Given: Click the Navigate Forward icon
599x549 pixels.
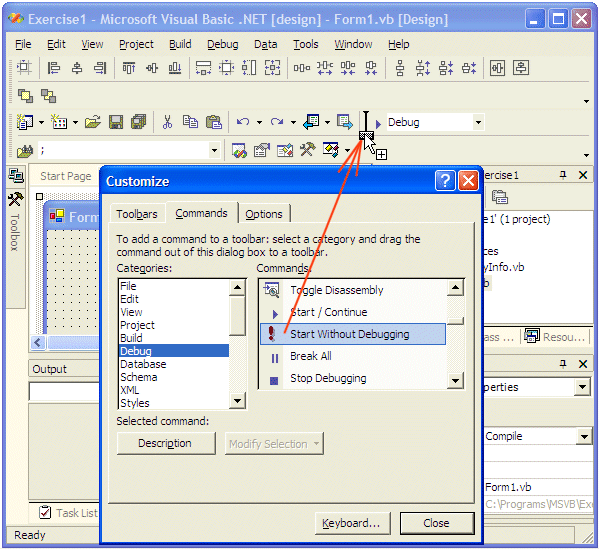Looking at the screenshot, I should [345, 122].
